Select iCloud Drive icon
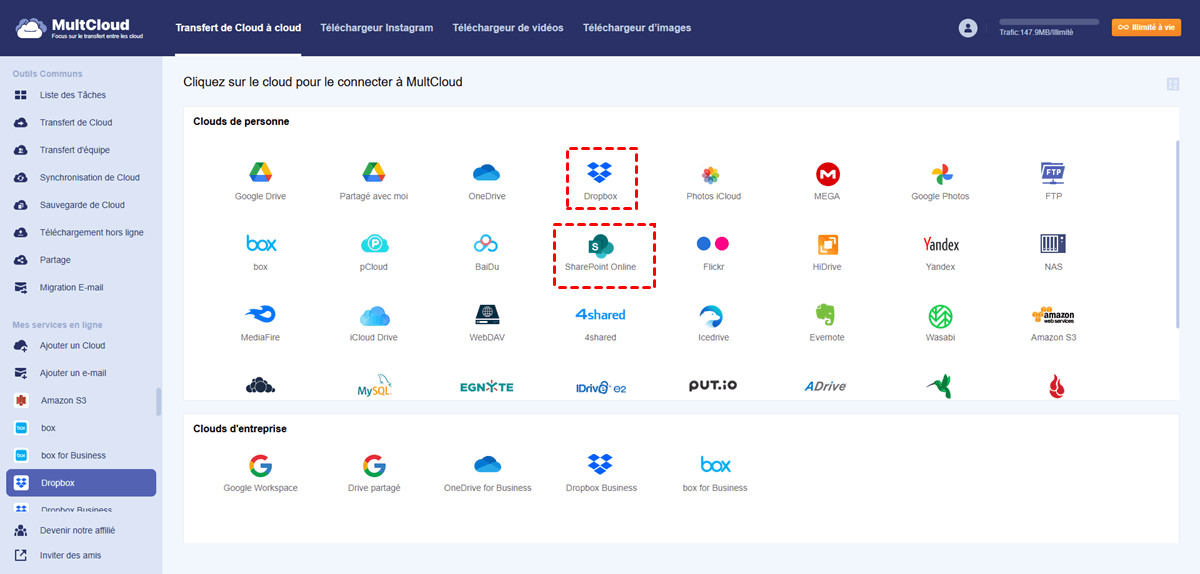 [374, 315]
